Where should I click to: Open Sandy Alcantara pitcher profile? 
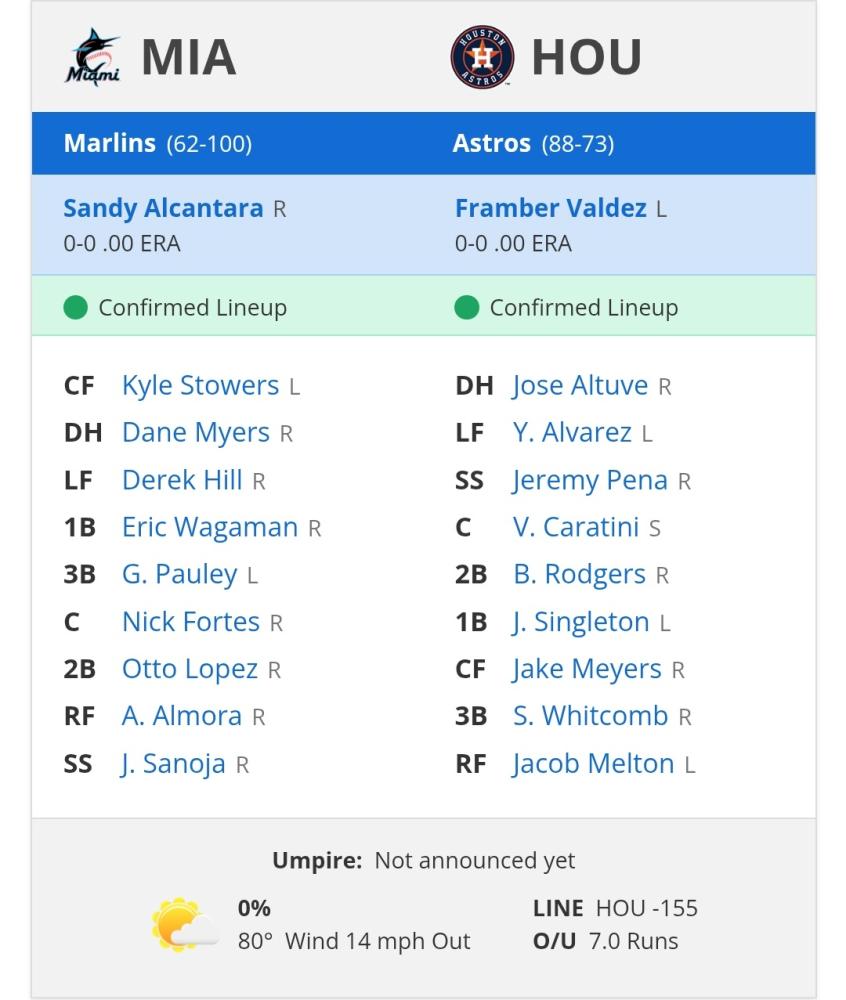point(163,209)
